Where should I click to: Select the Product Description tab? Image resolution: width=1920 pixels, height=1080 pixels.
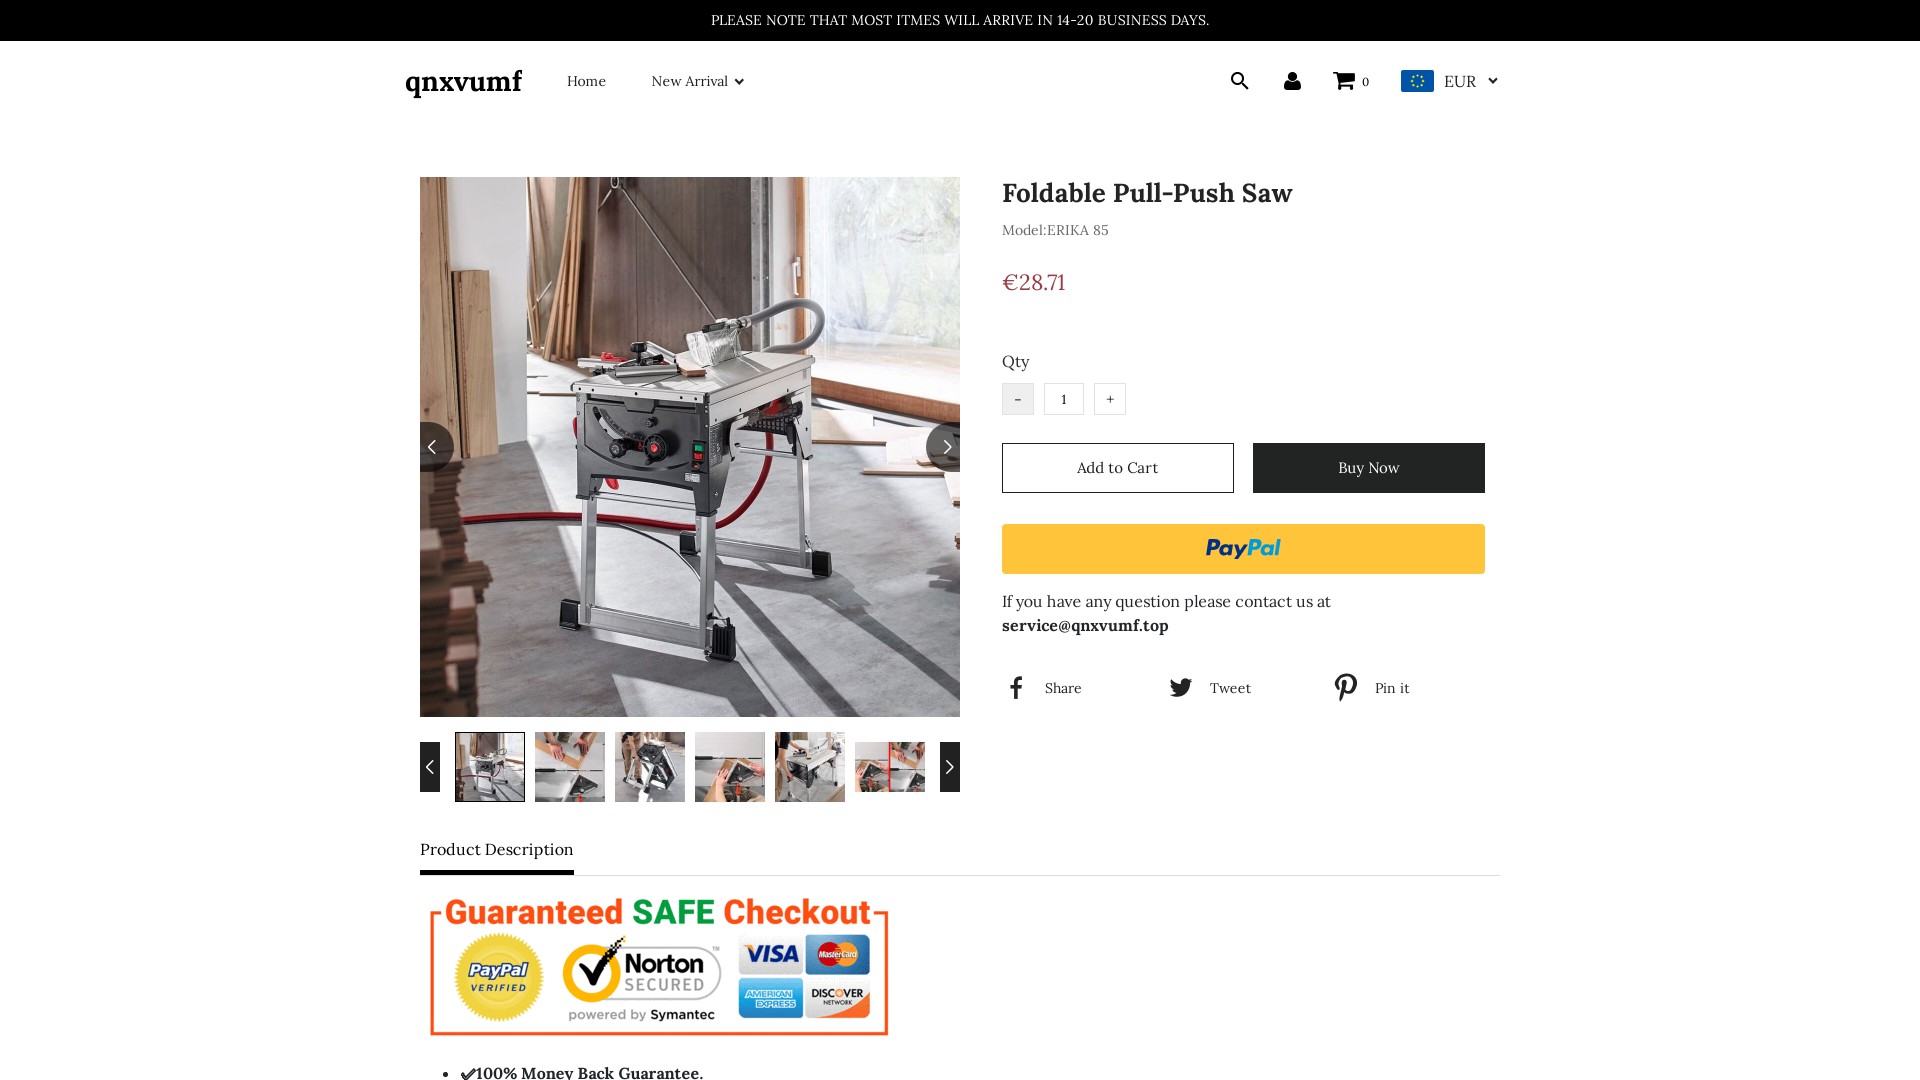pos(497,850)
